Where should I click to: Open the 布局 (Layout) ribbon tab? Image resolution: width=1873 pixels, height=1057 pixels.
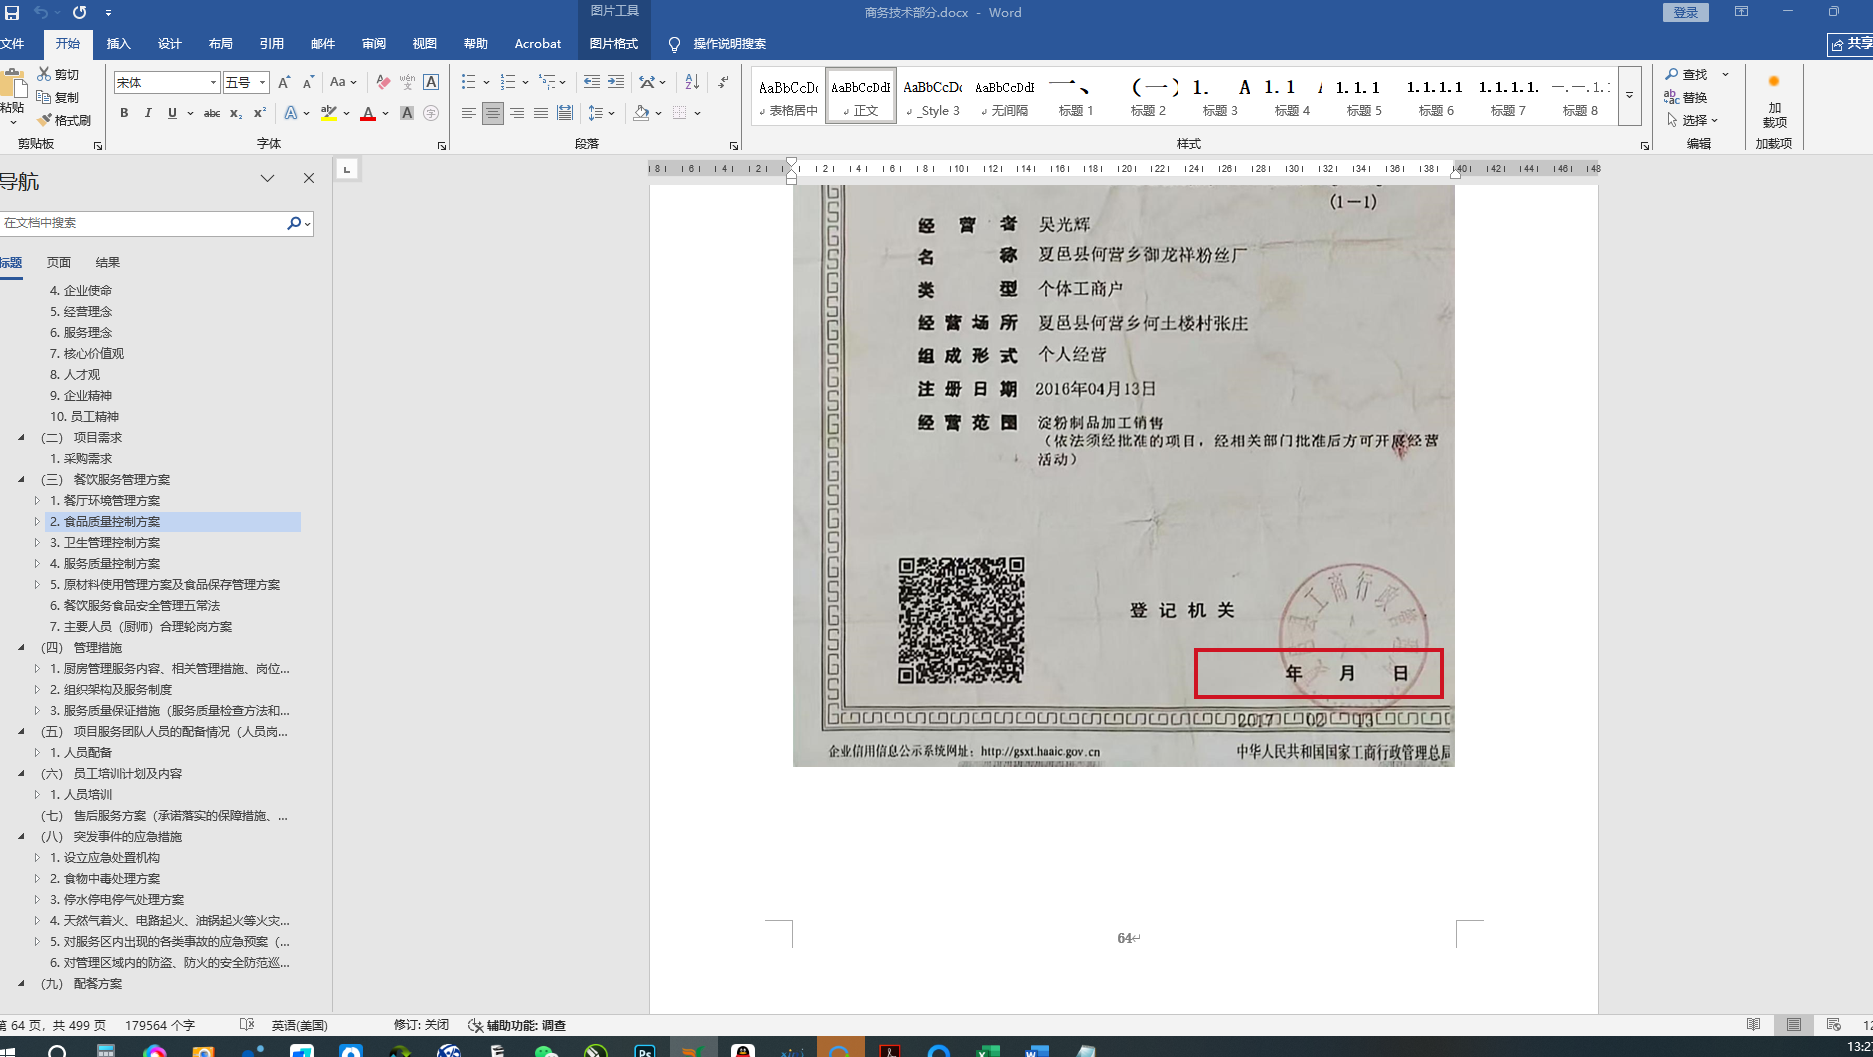[221, 43]
